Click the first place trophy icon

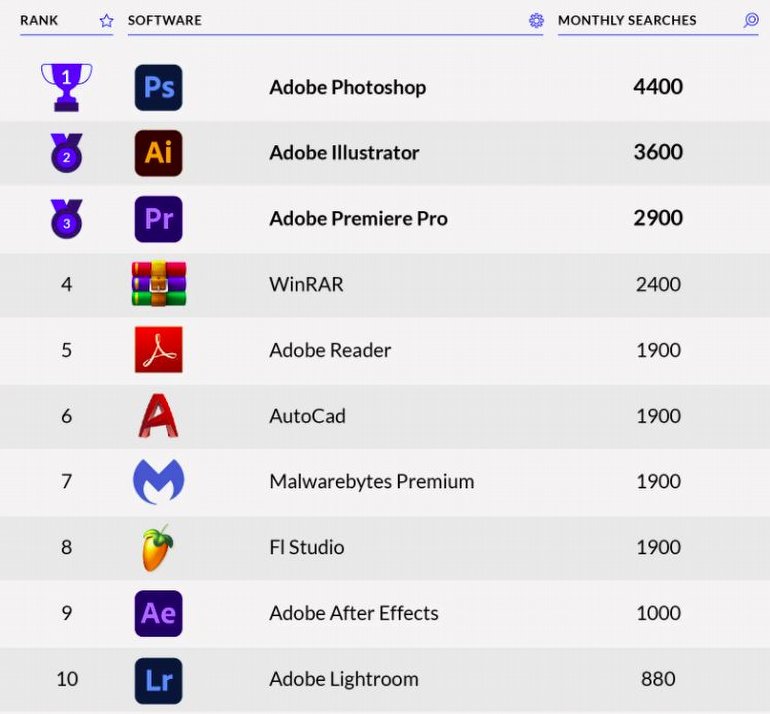[66, 86]
